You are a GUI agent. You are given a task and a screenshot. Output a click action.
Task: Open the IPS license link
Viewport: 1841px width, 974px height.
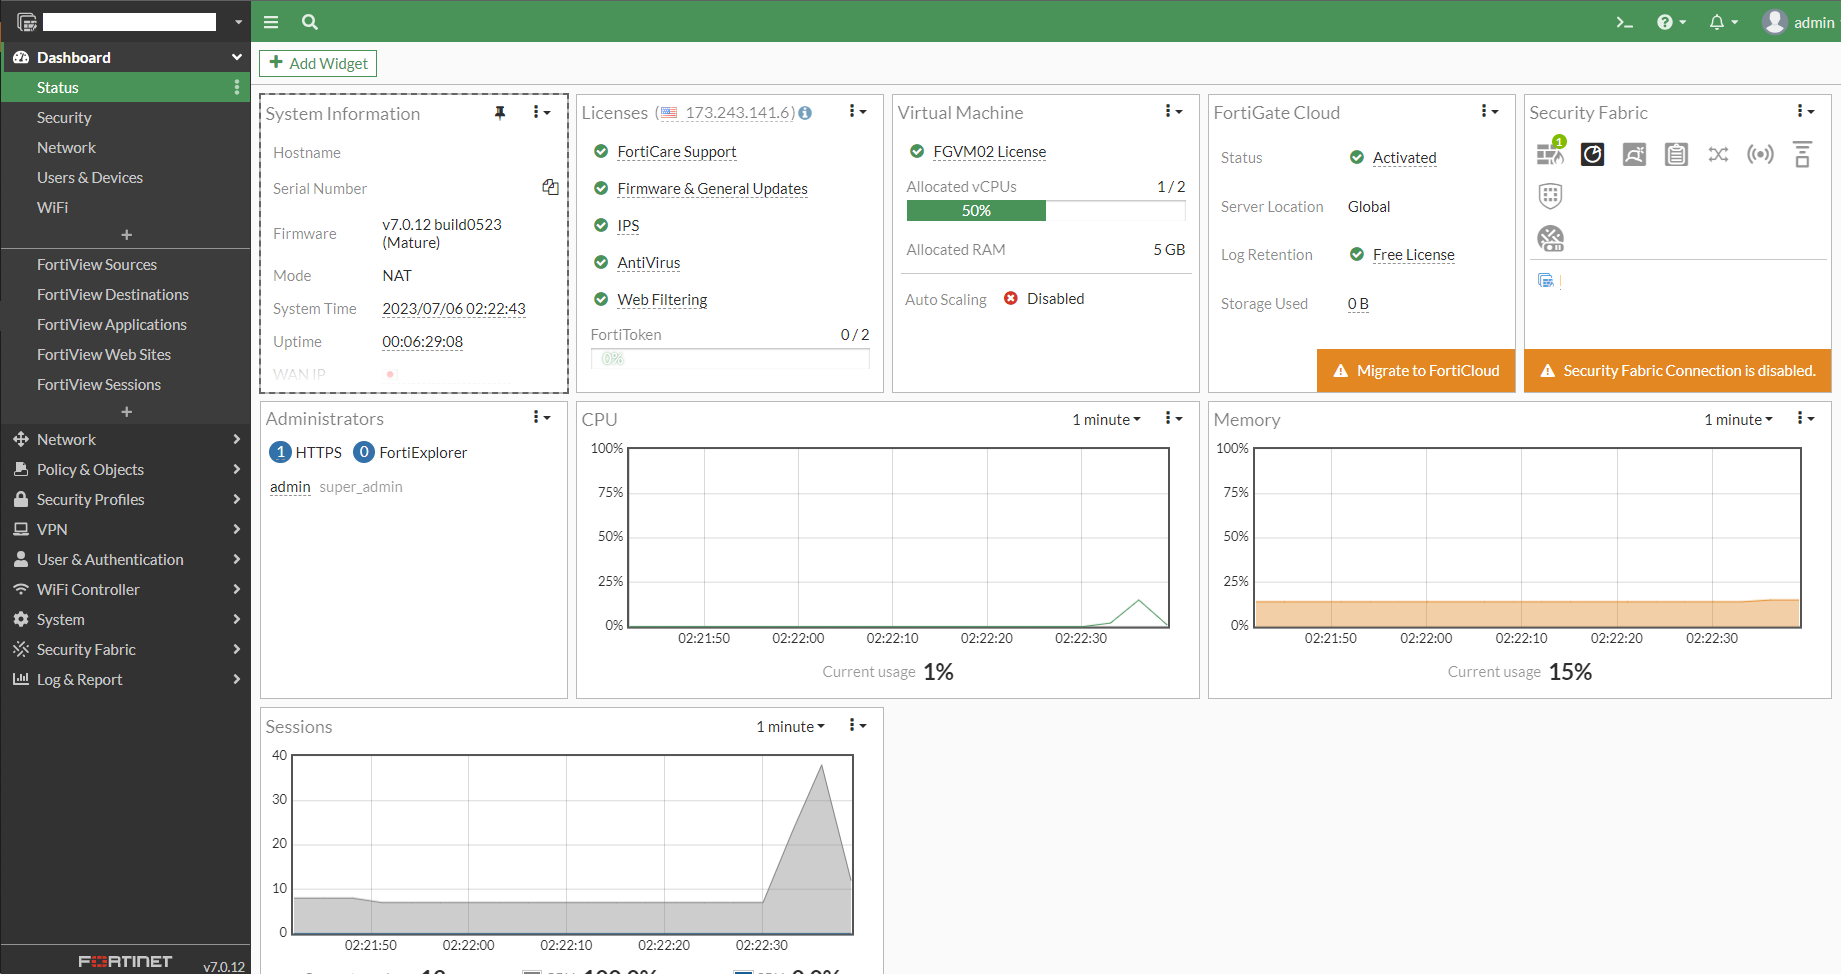[x=628, y=226]
